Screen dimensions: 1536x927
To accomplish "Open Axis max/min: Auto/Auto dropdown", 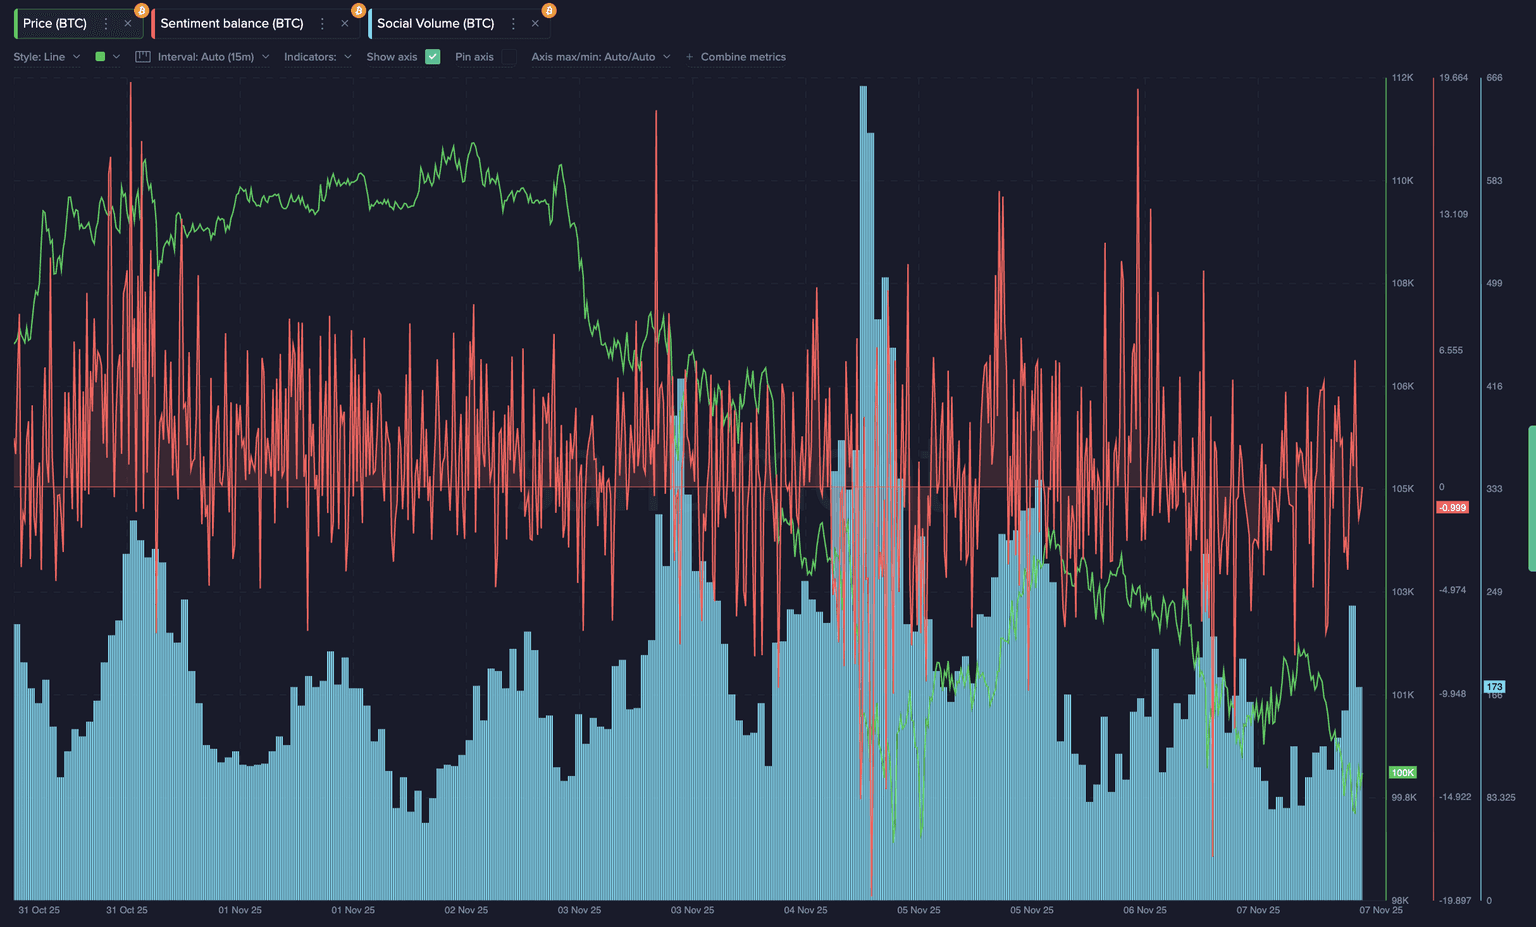I will pos(600,57).
